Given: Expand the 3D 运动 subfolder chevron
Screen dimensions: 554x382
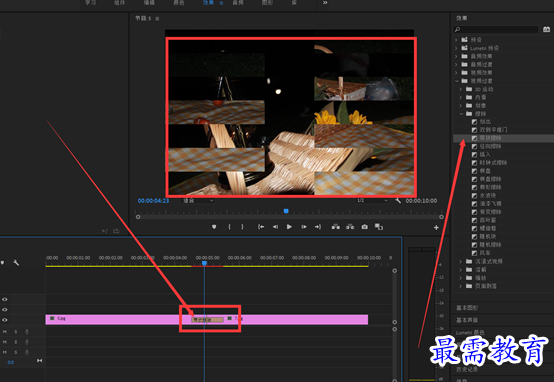Looking at the screenshot, I should coord(461,89).
